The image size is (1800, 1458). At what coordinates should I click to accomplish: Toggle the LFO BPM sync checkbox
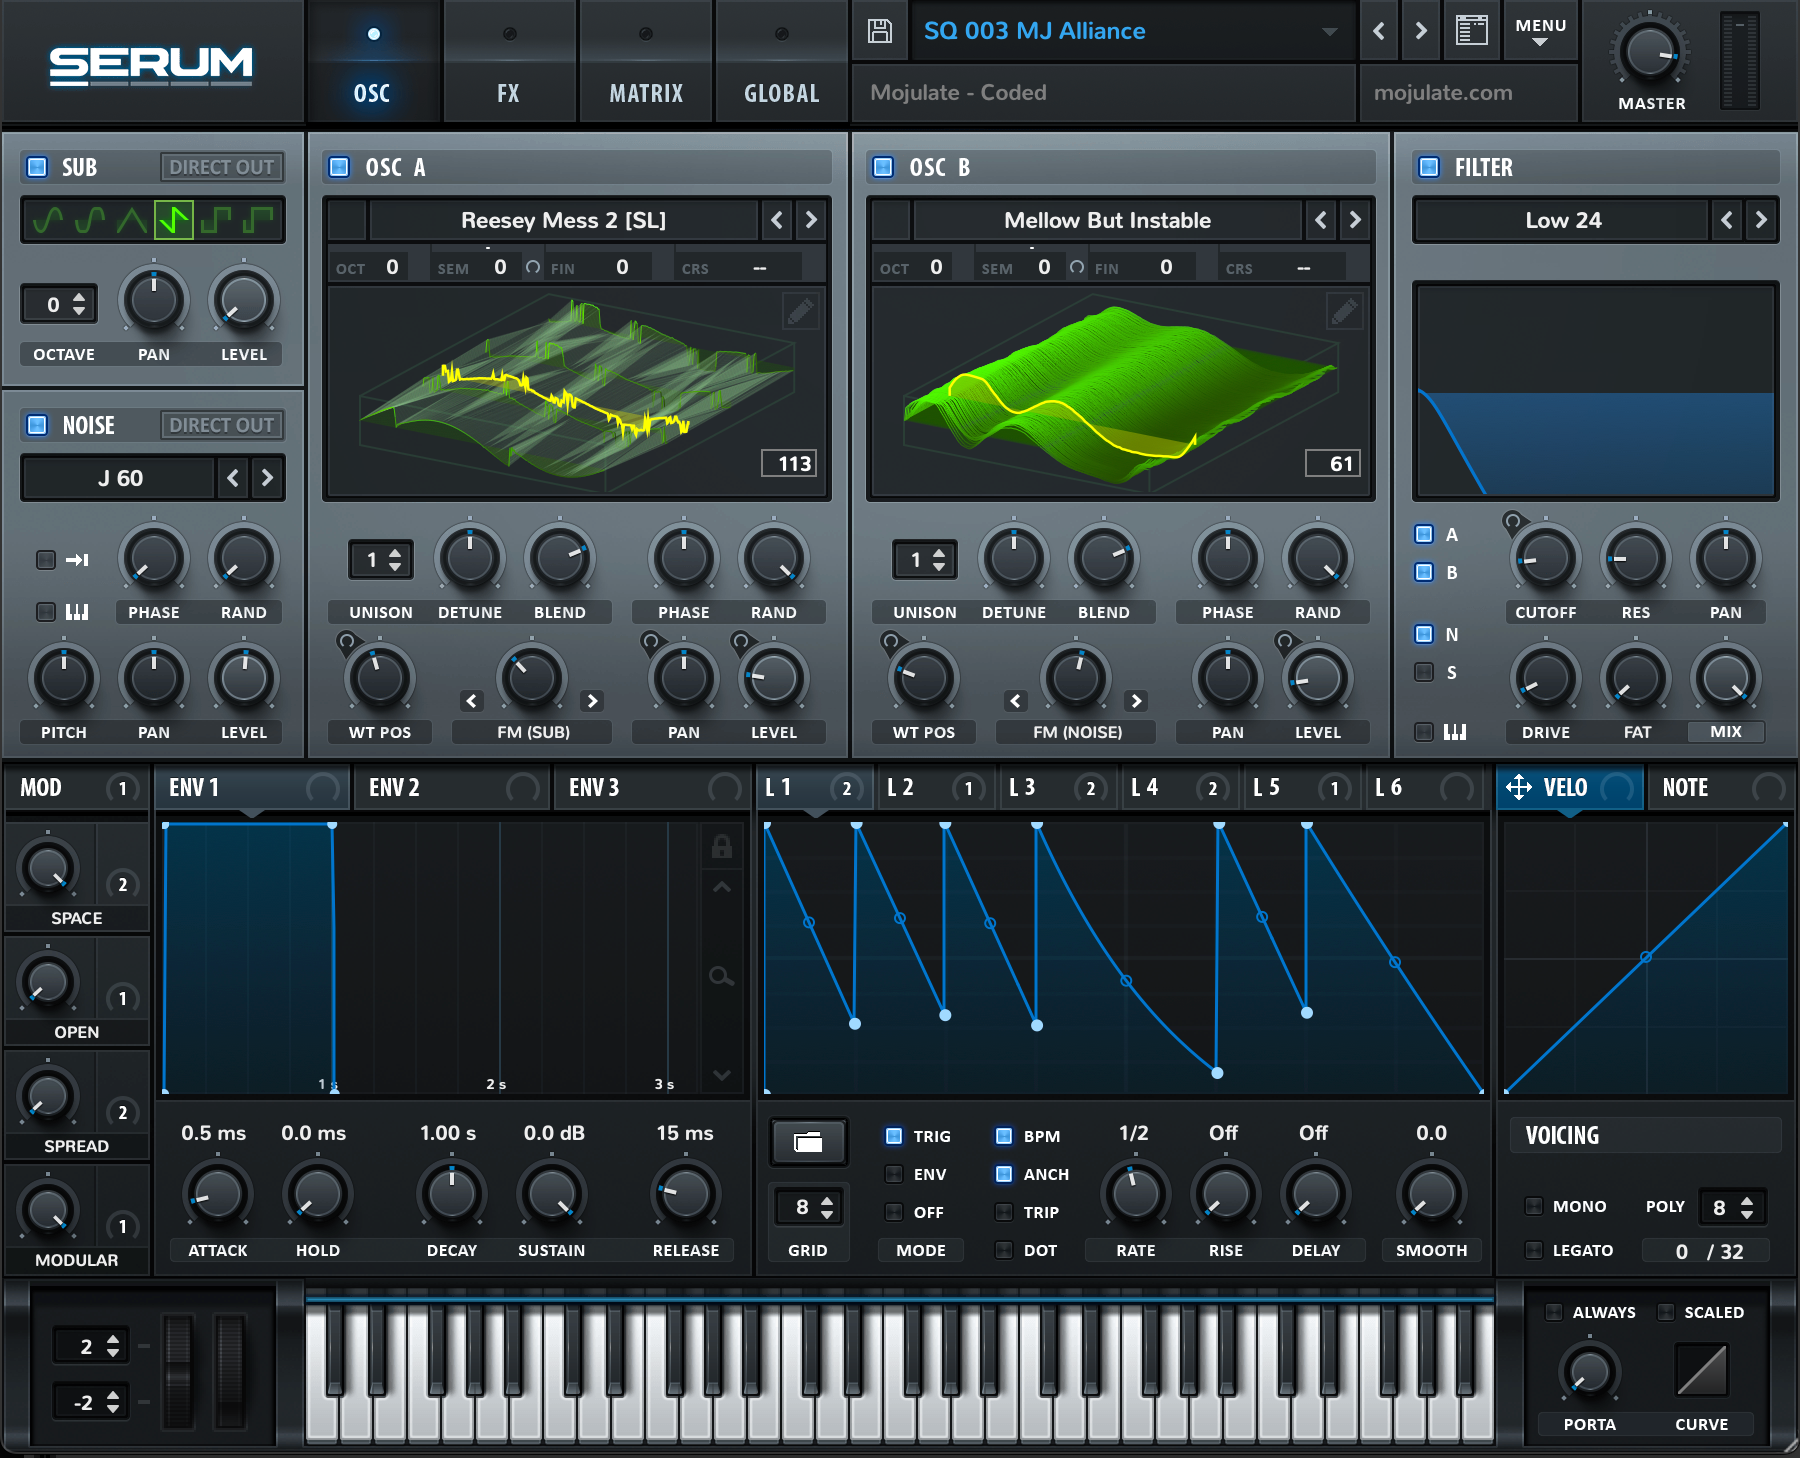[x=1004, y=1136]
